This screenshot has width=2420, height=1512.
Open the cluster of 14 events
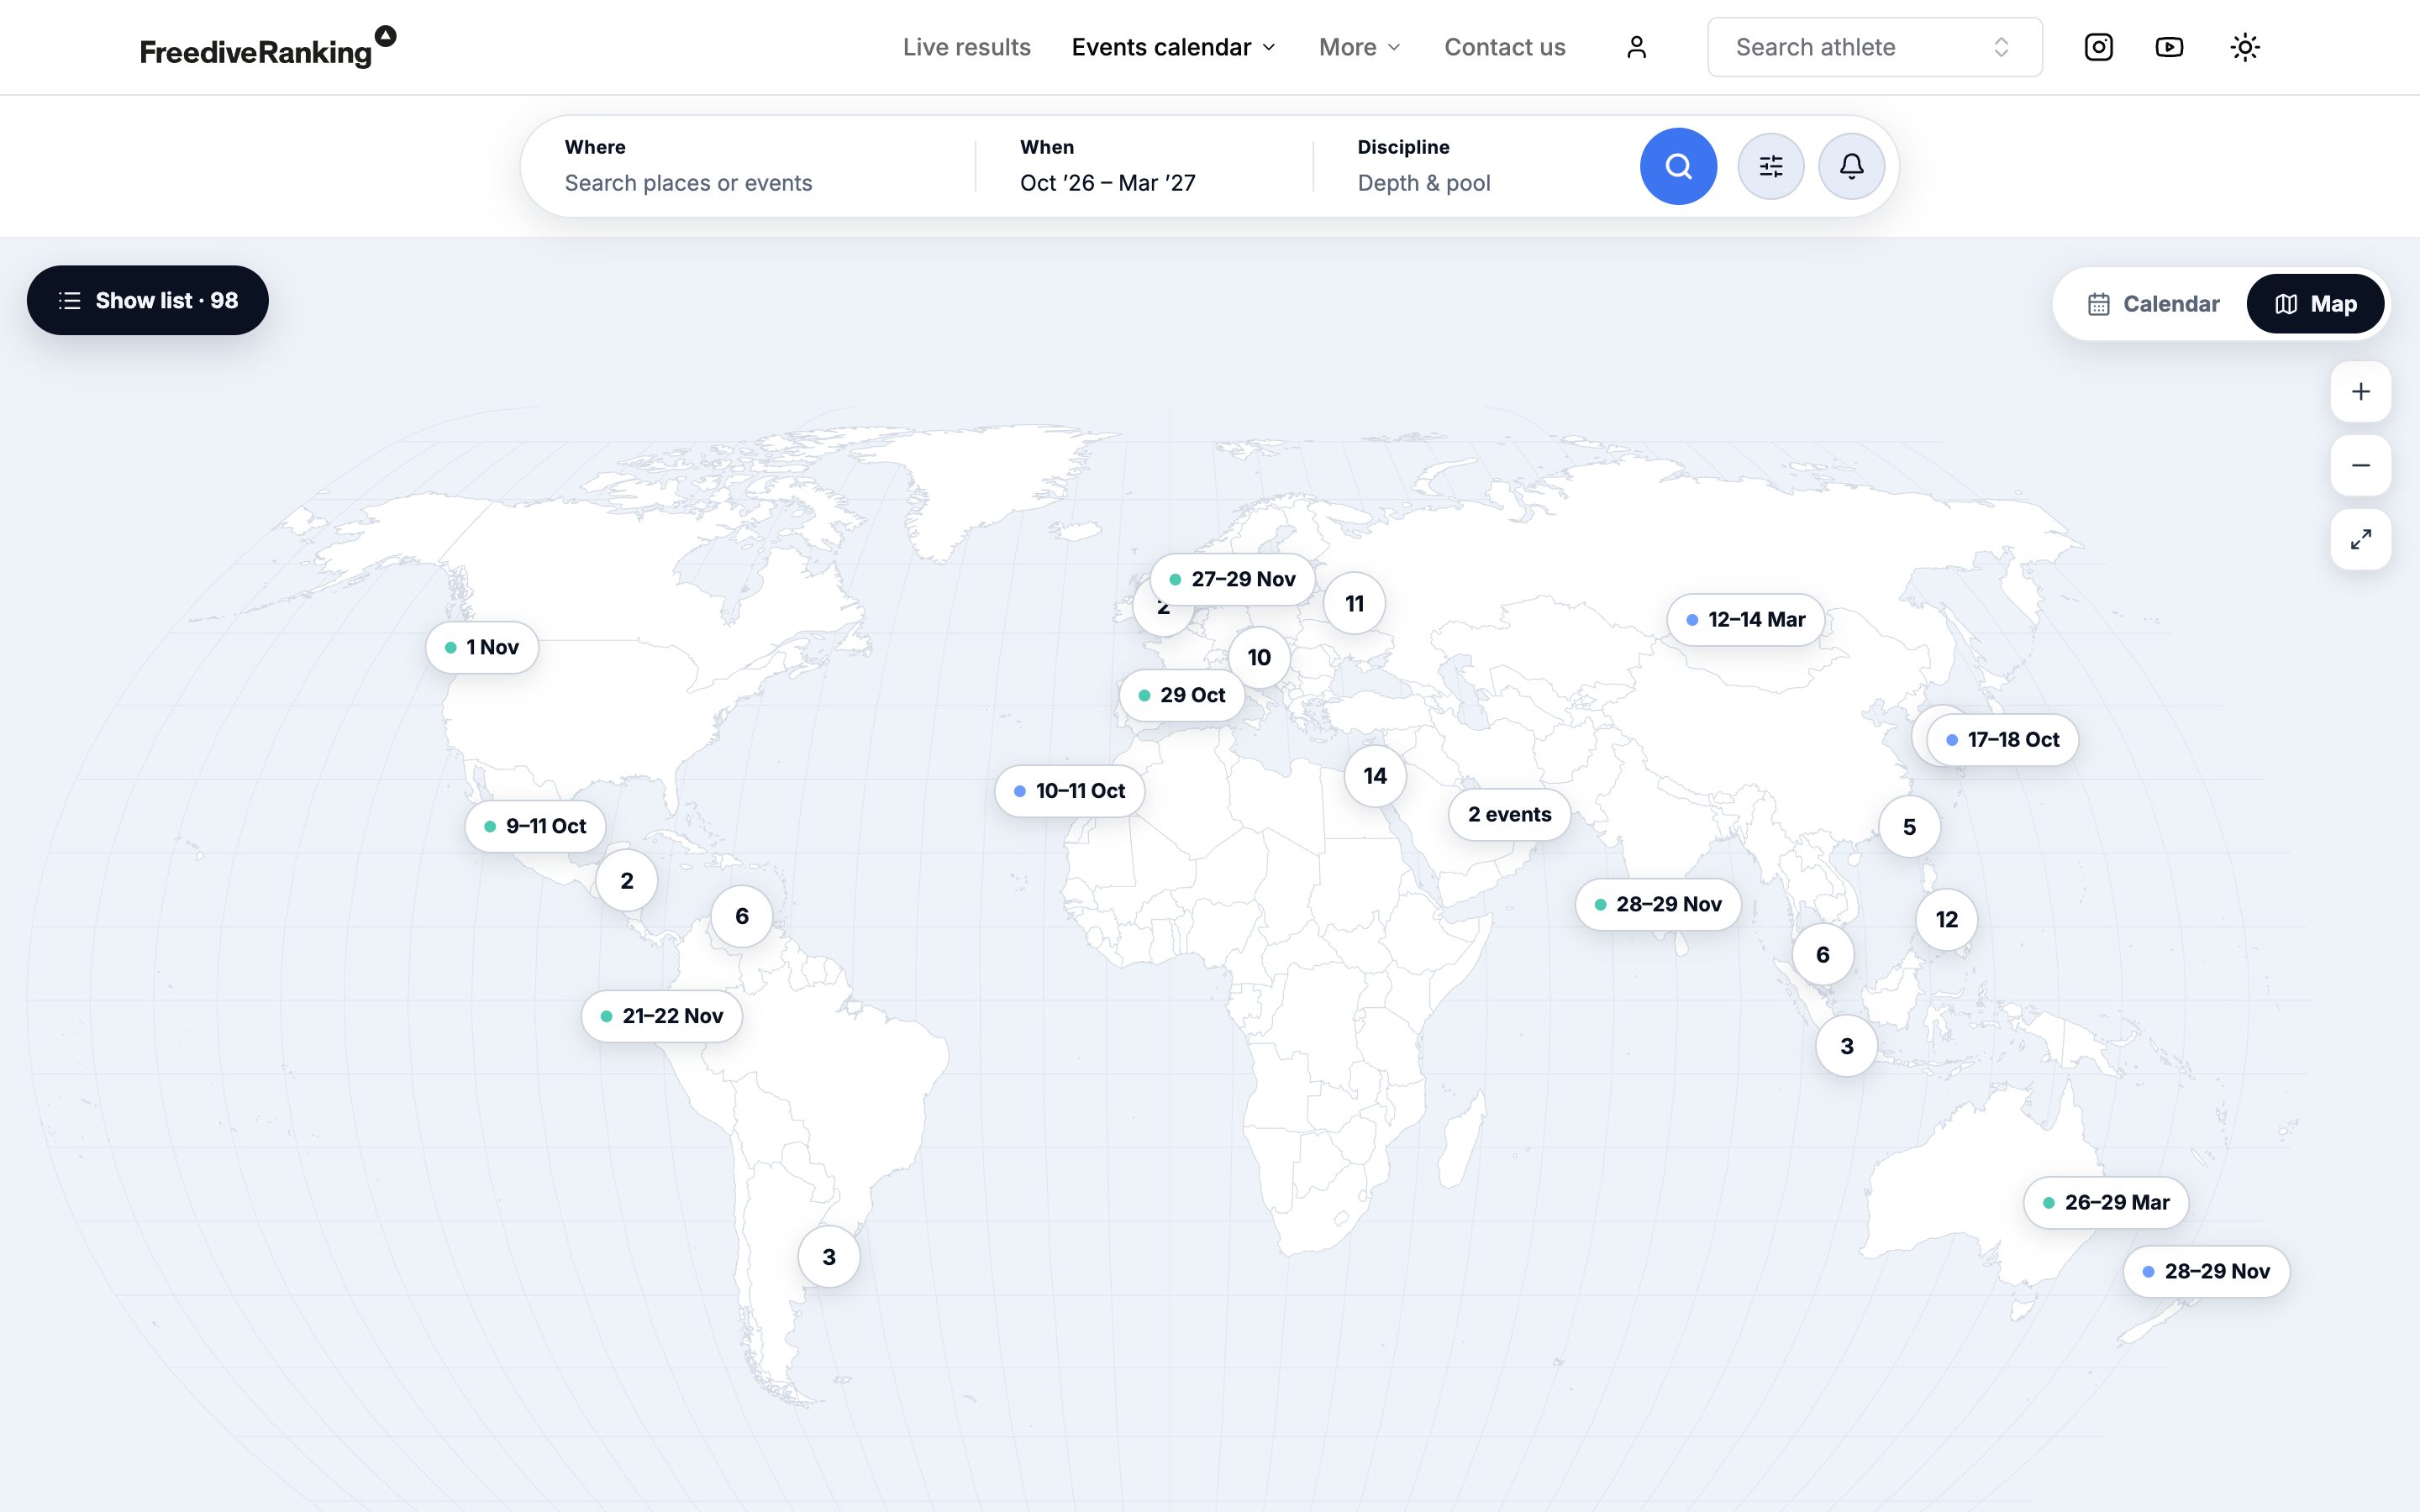(1375, 776)
